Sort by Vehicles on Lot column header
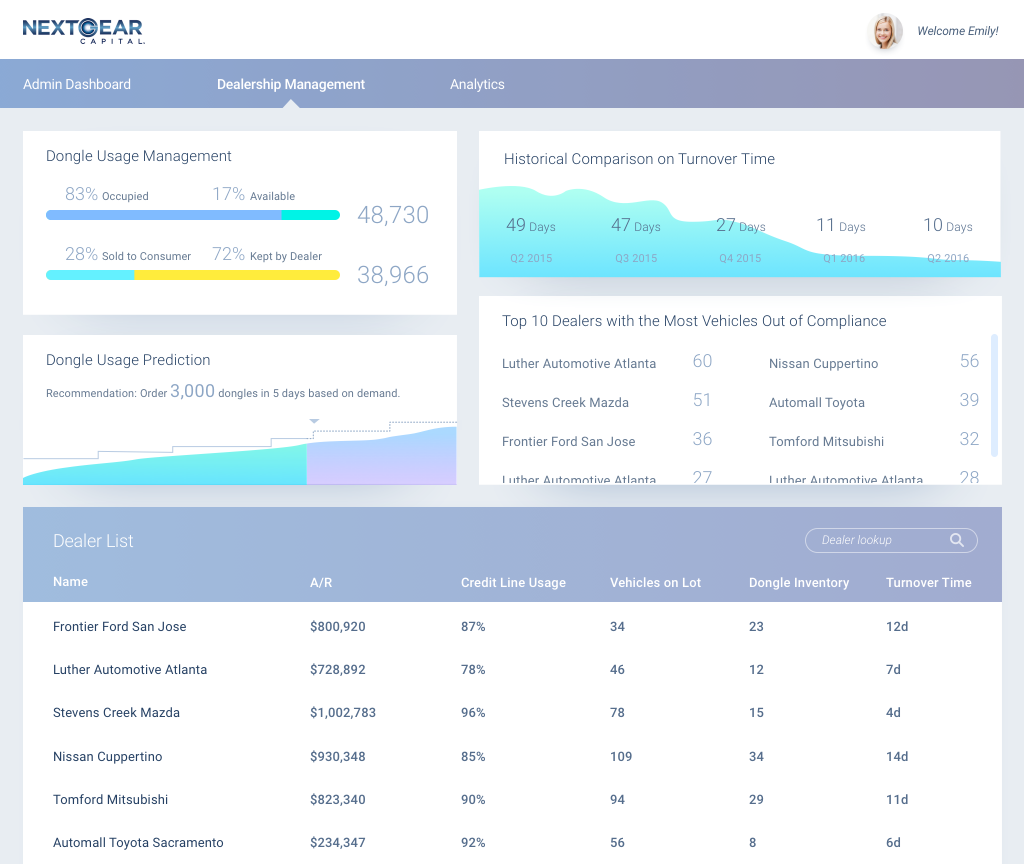 [x=655, y=583]
